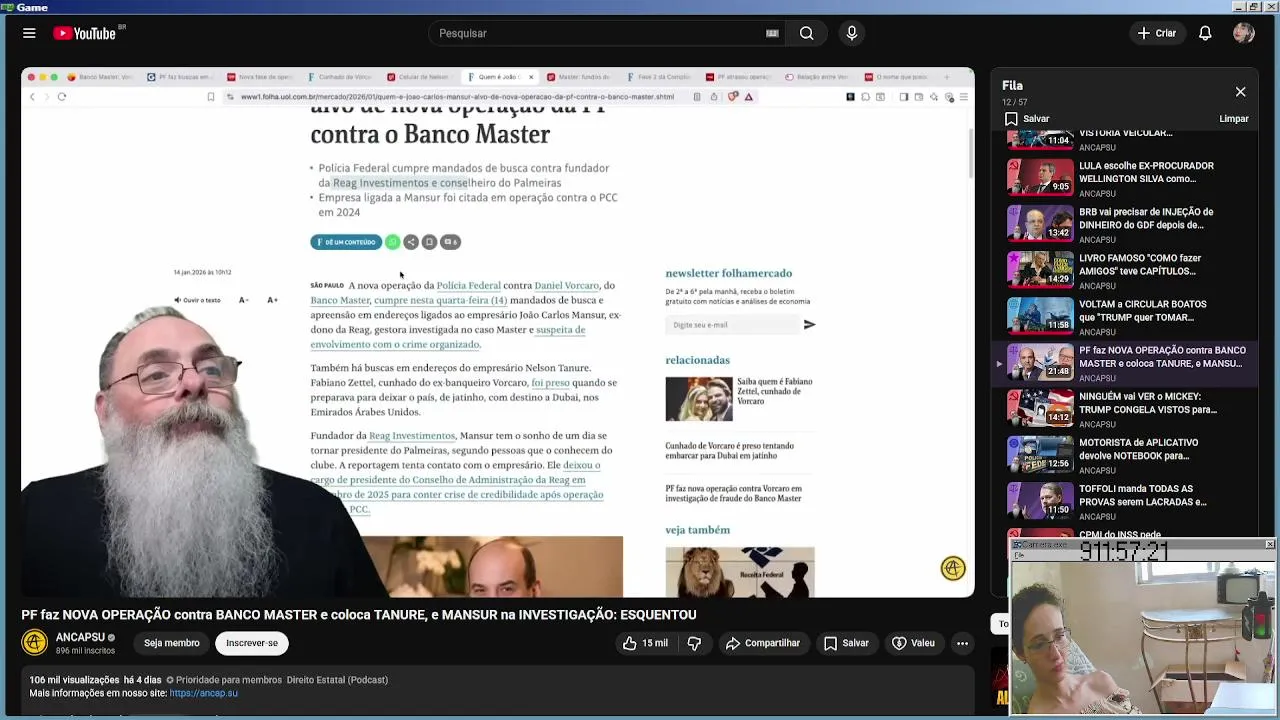Open related story Cunhado de Vorcaro é preso
This screenshot has height=720, width=1280.
(730, 451)
